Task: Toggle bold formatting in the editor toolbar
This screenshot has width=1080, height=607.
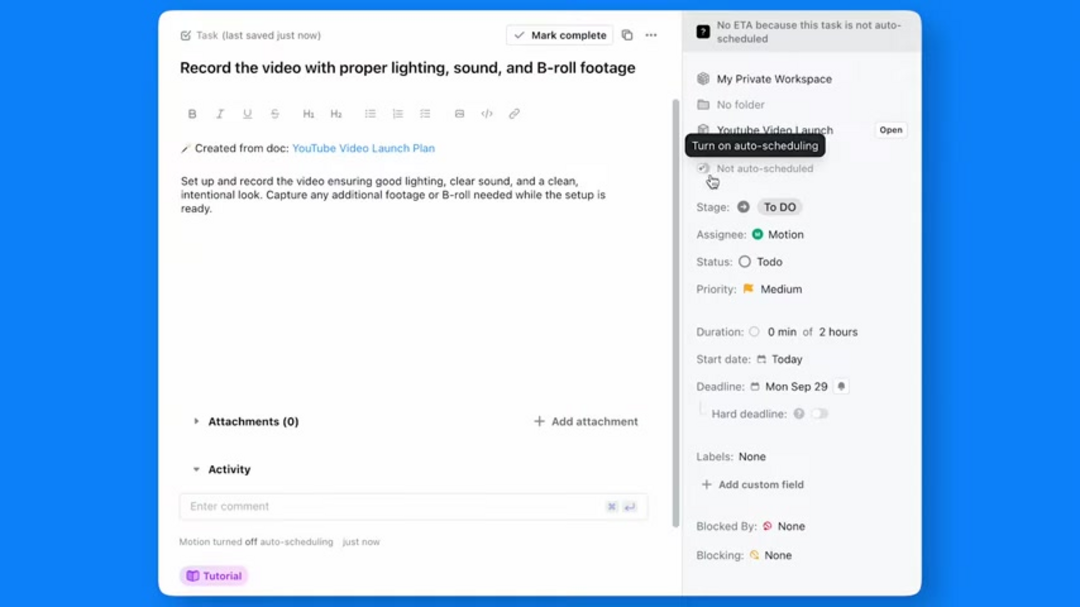Action: [192, 113]
